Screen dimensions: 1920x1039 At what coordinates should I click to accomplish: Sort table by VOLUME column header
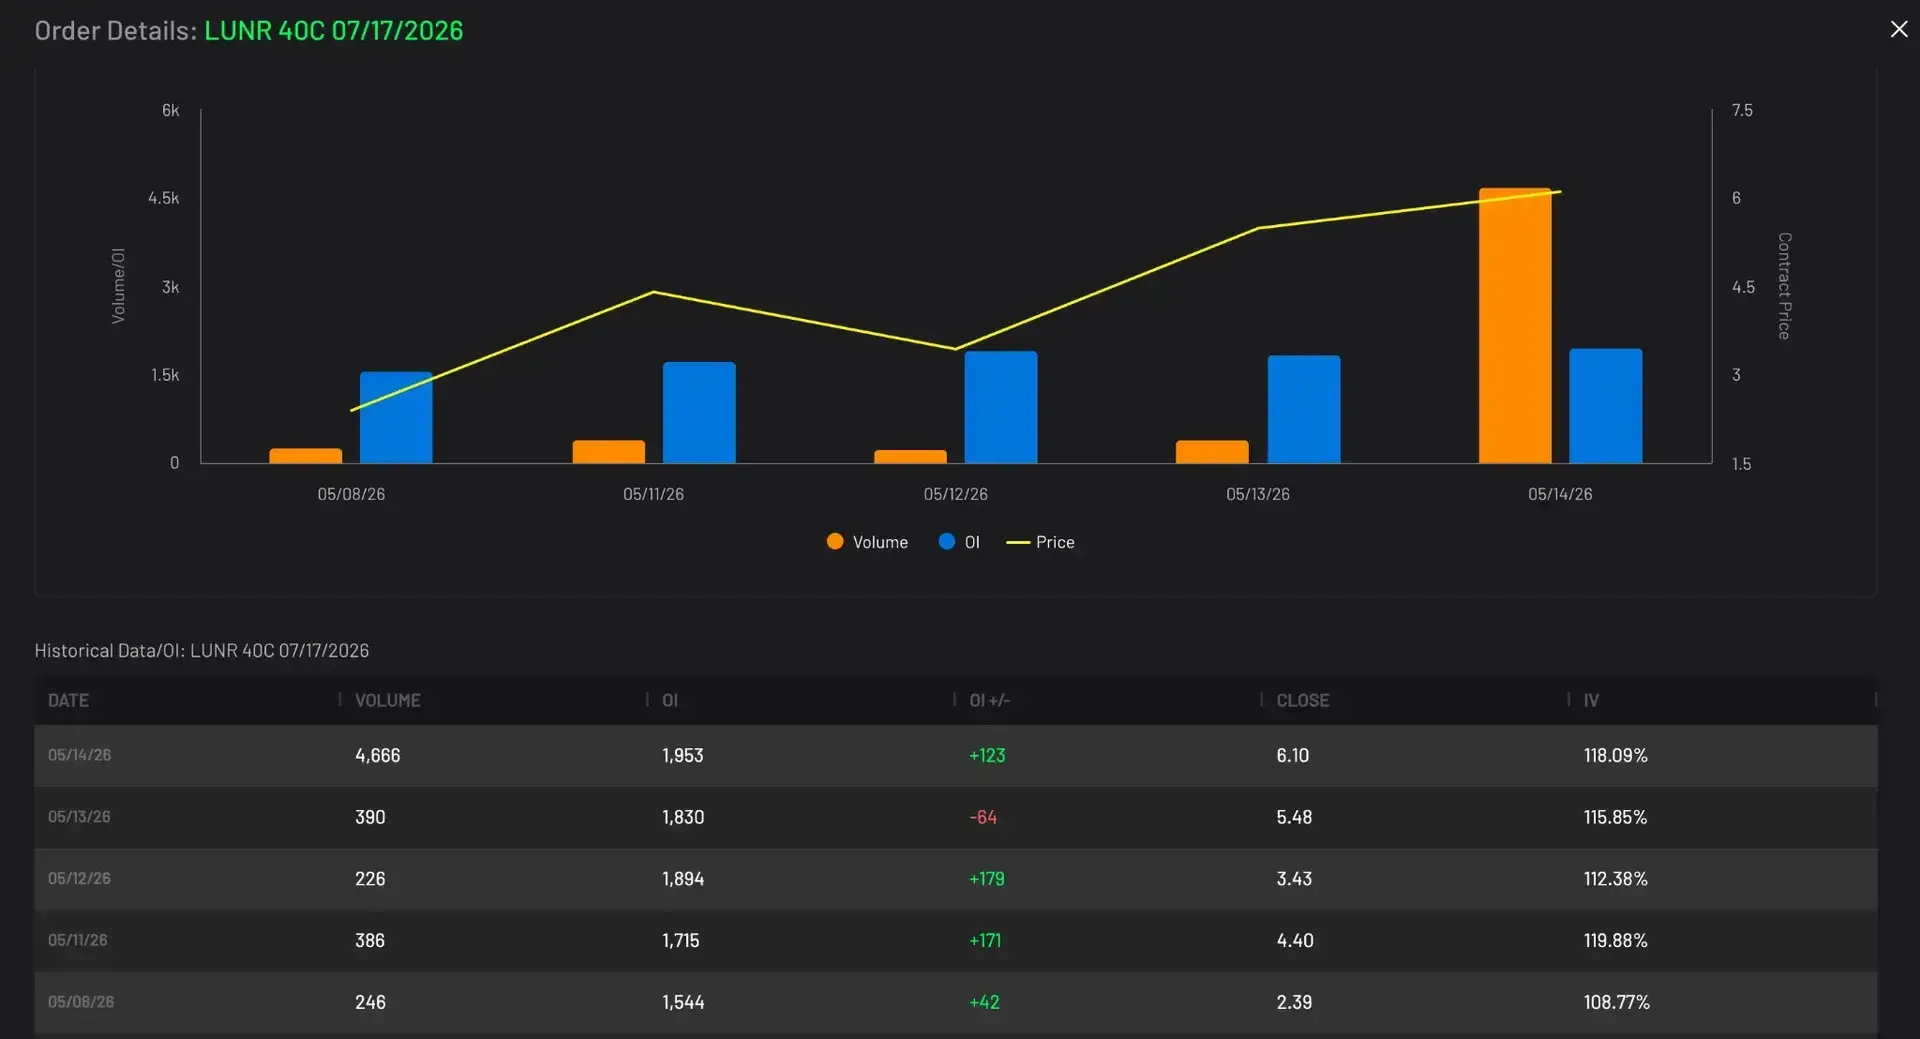point(387,700)
